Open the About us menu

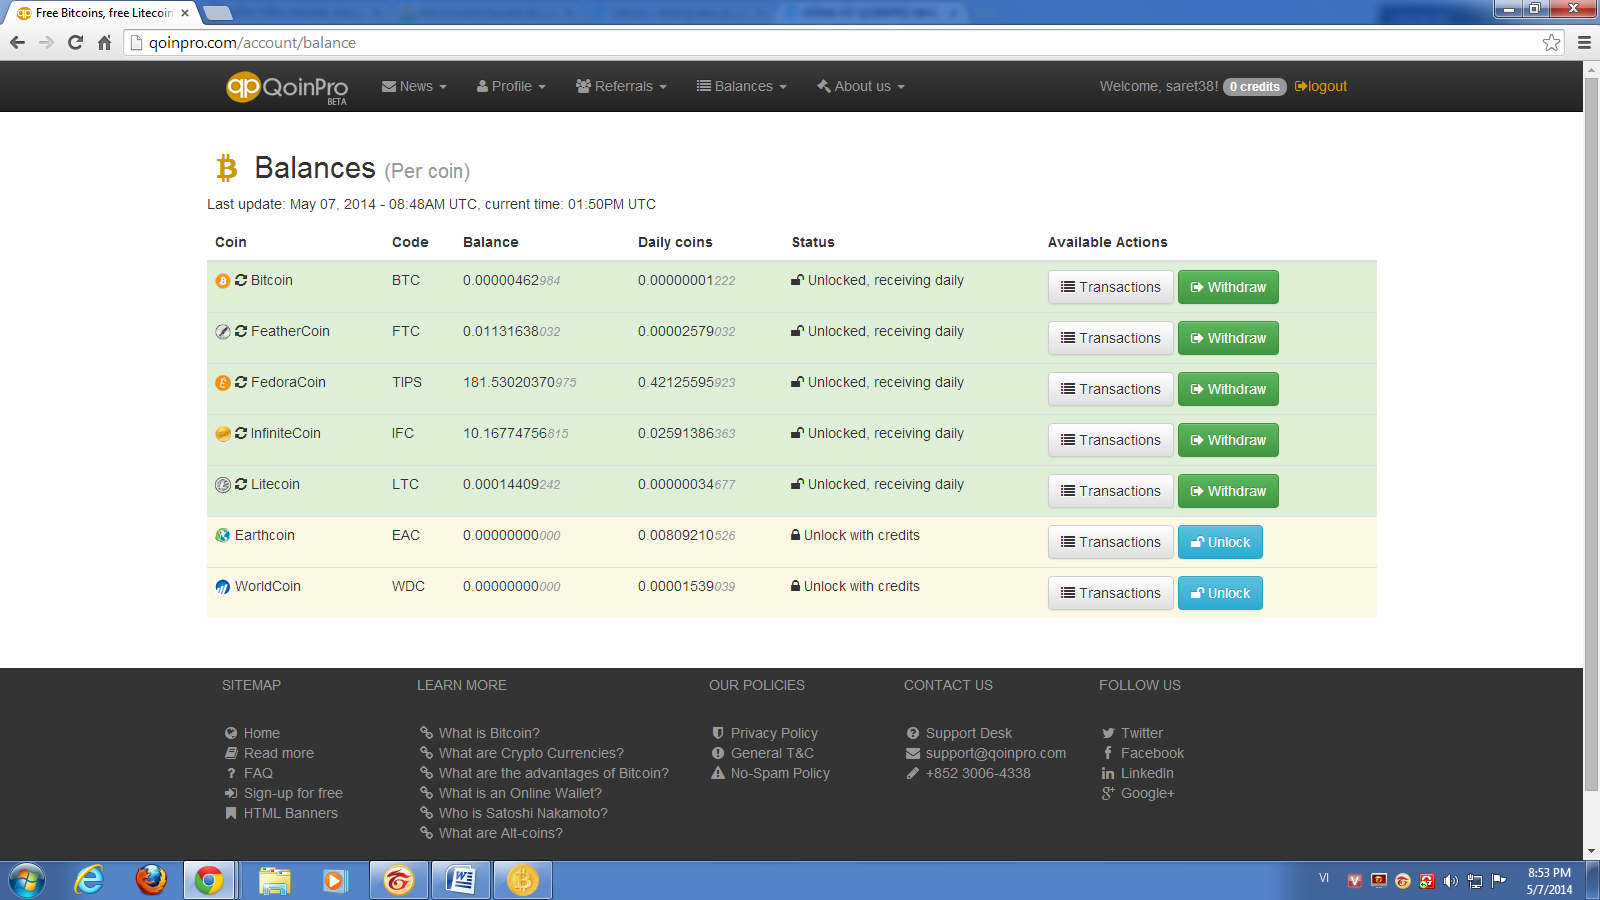coord(861,87)
